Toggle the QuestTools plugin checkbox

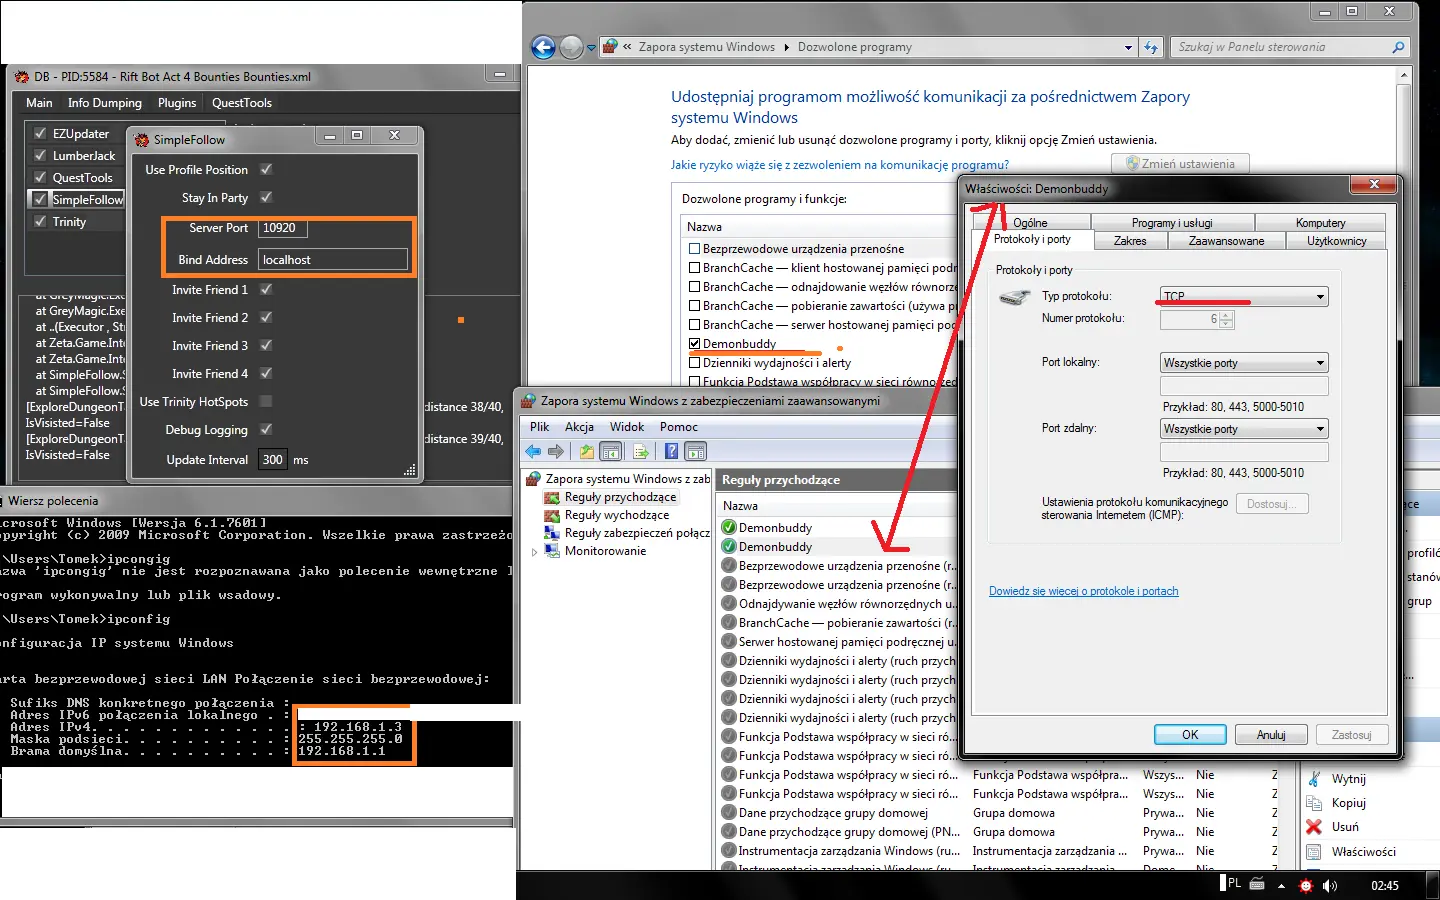[x=40, y=177]
